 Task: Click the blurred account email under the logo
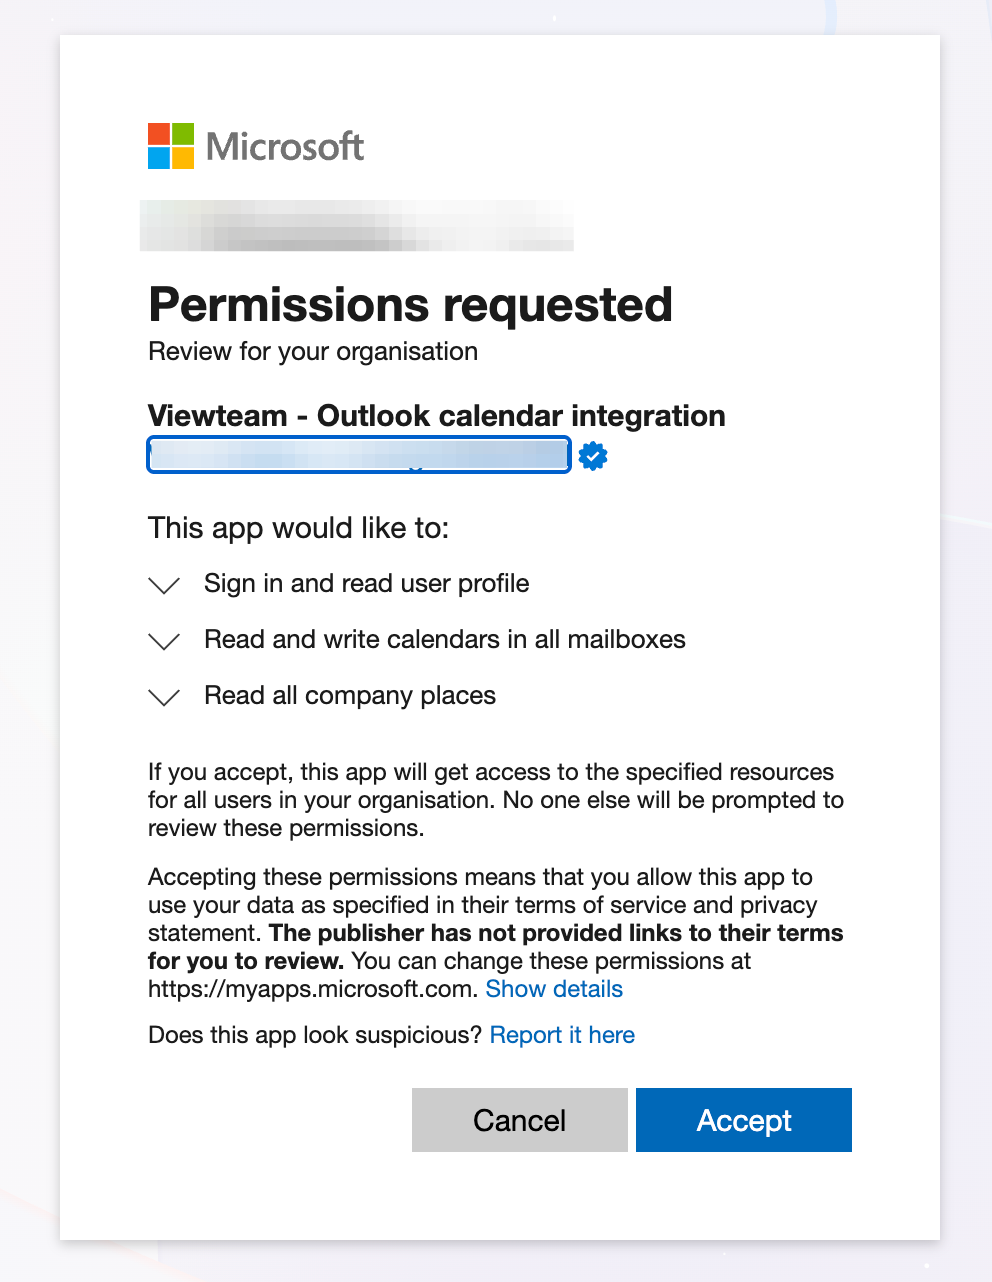point(357,225)
